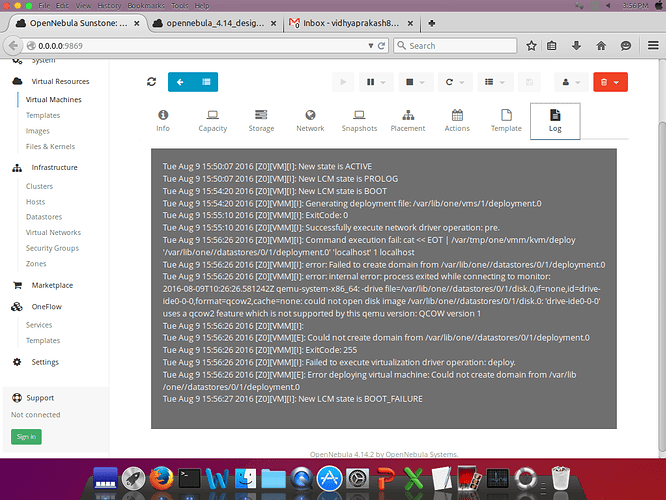Screen dimensions: 666x500
Task: Open the red trash delete dropdown
Action: pos(610,82)
